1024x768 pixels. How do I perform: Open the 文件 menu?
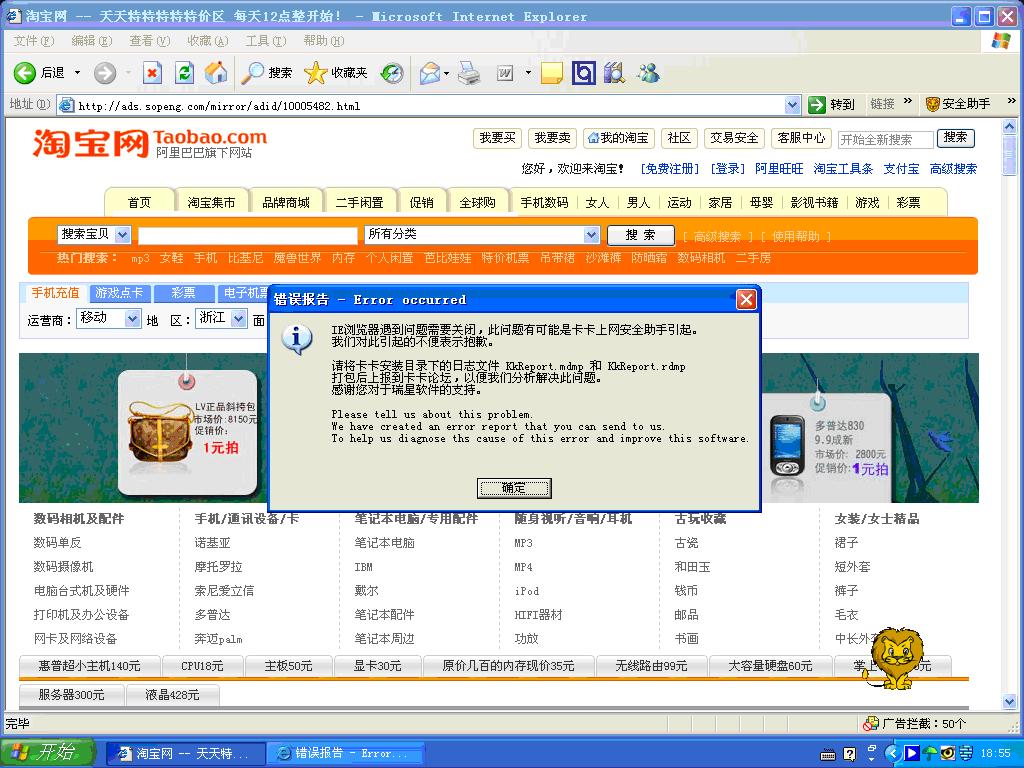click(x=33, y=41)
